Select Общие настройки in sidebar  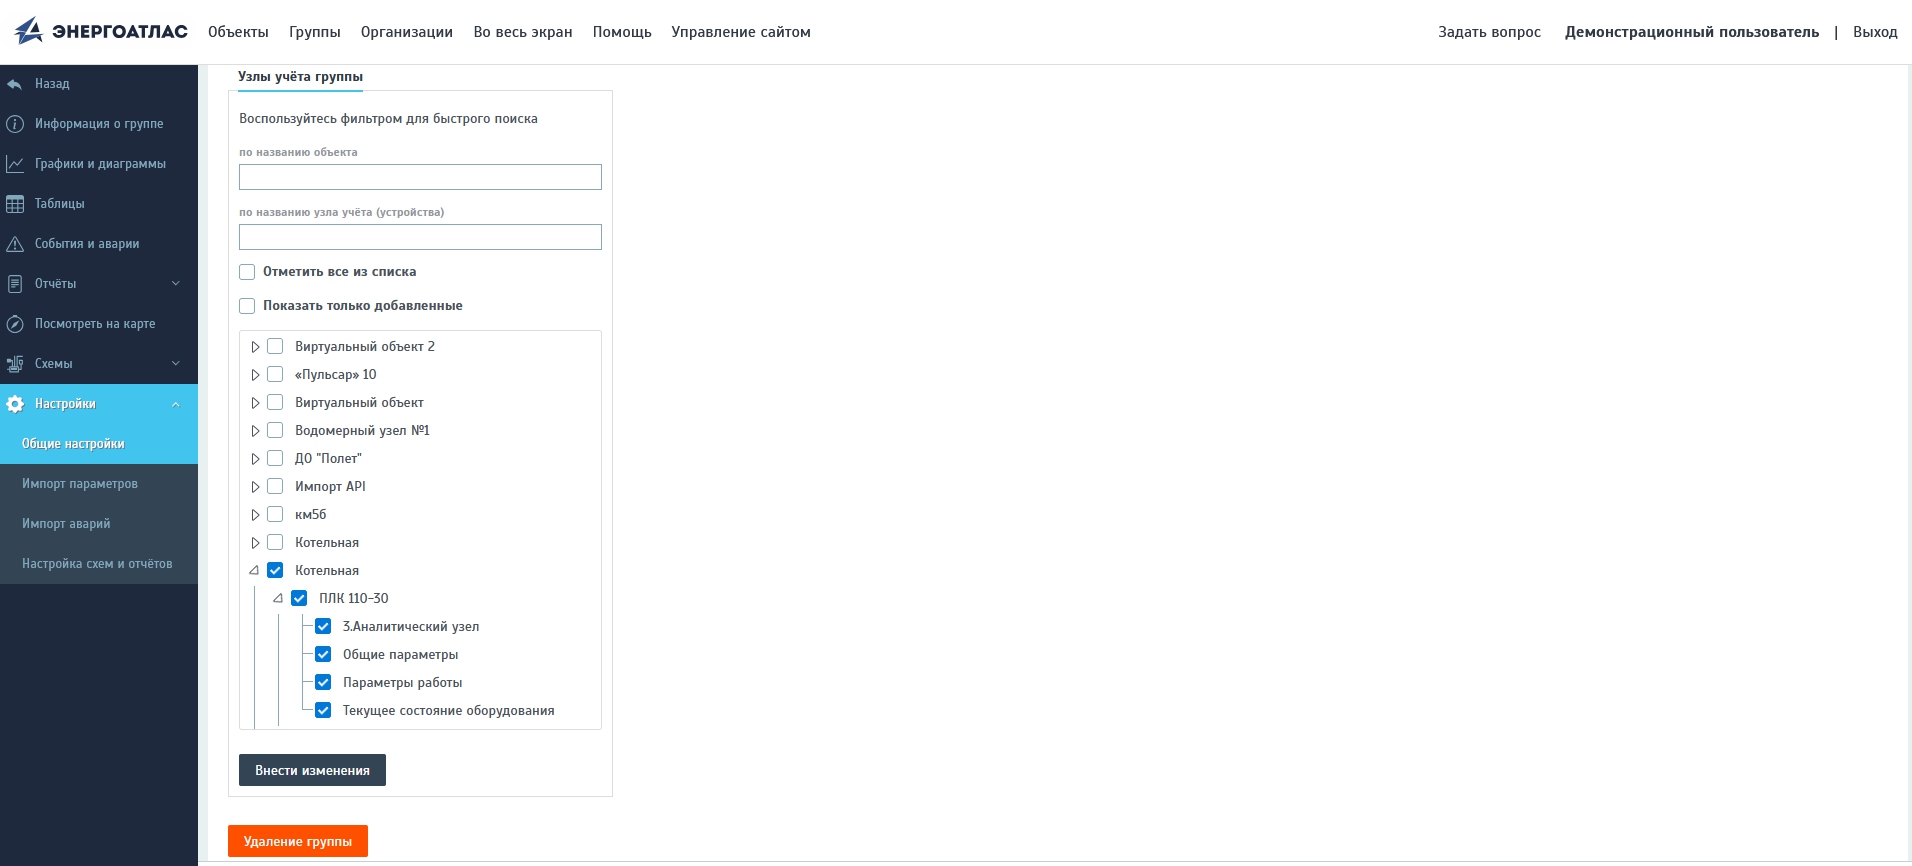click(x=99, y=444)
